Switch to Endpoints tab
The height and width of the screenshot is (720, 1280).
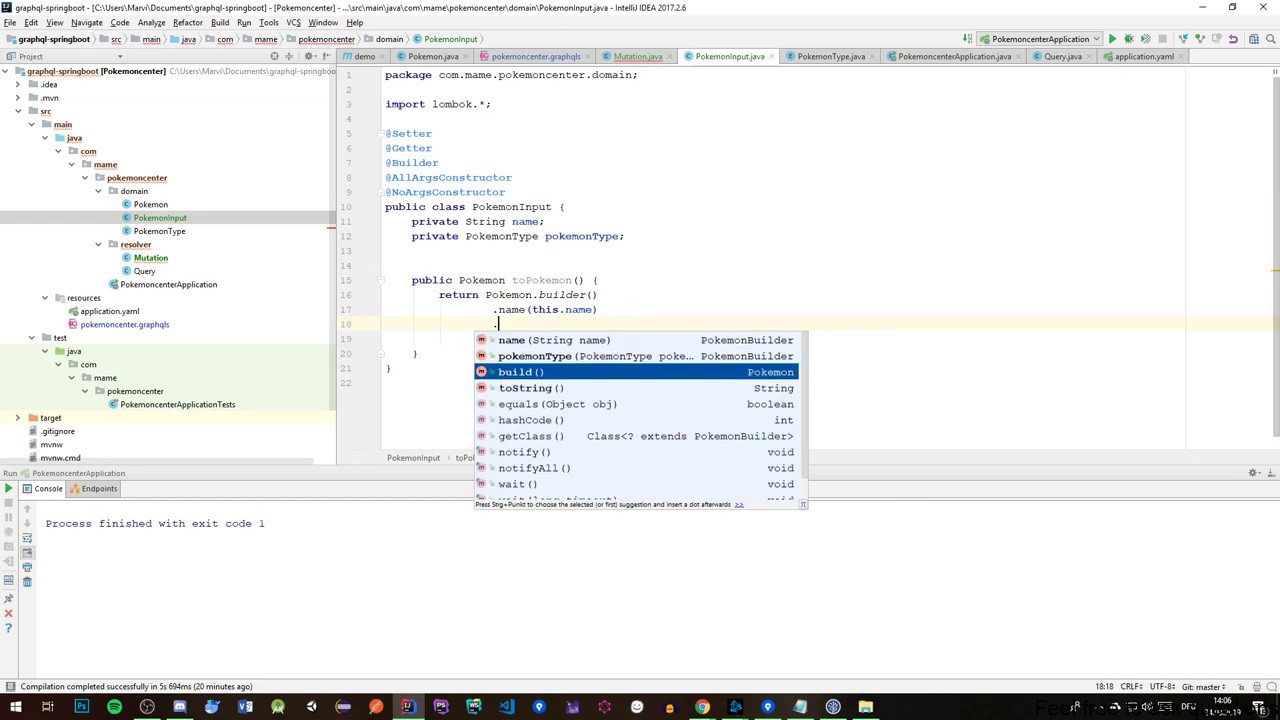point(93,489)
